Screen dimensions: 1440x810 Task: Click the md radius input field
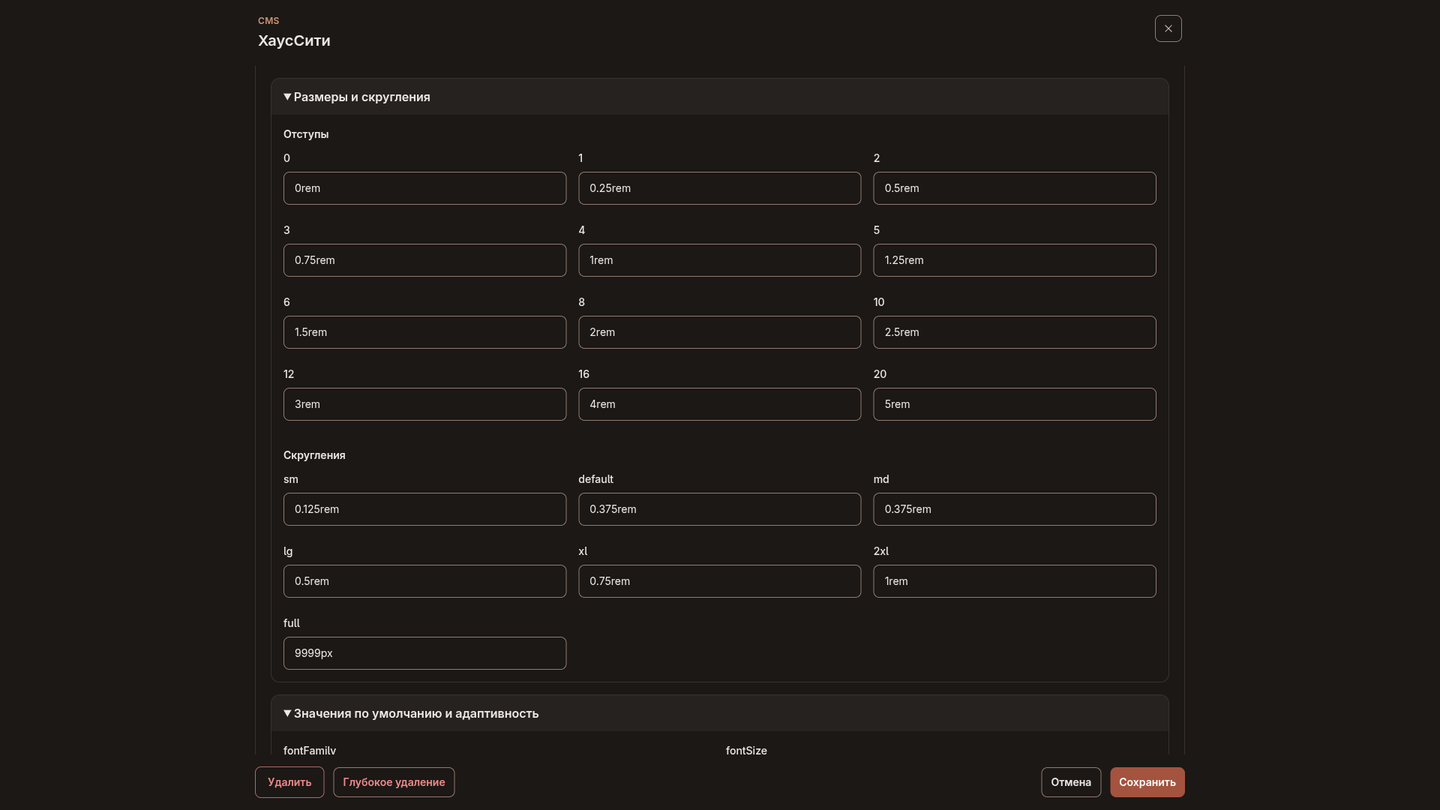click(1015, 509)
